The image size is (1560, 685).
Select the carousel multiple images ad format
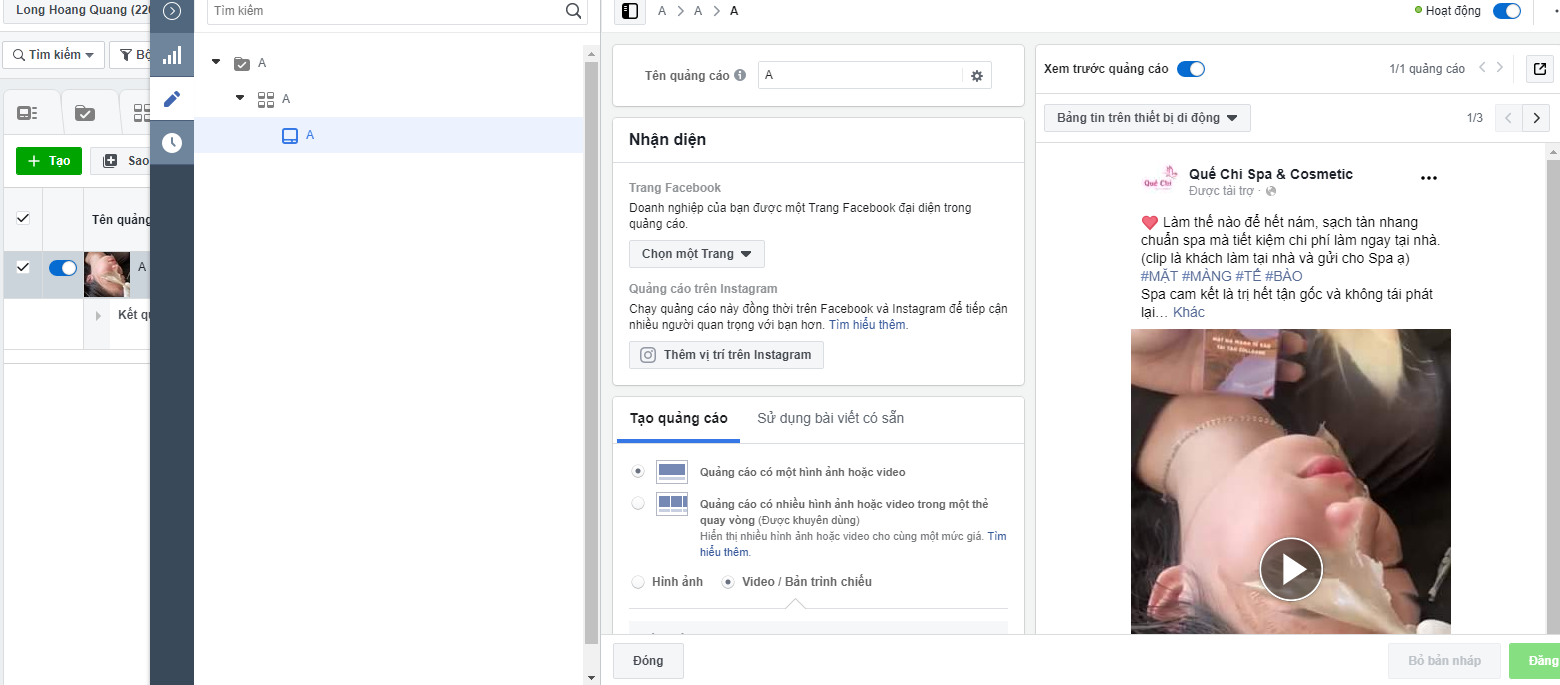pyautogui.click(x=638, y=503)
